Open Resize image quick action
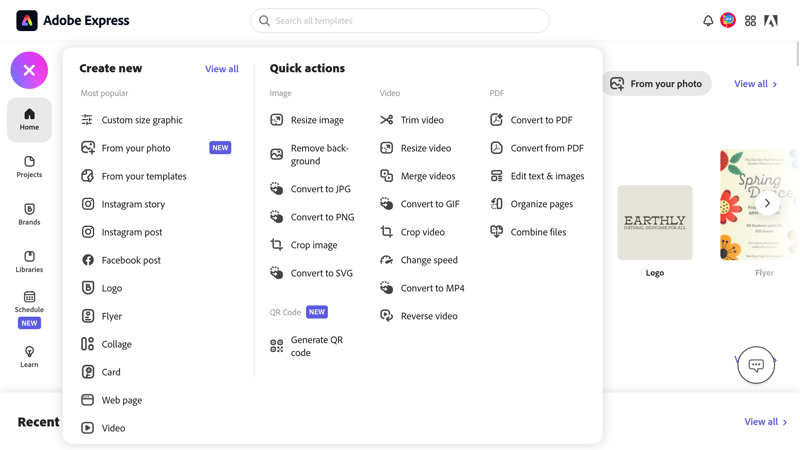Screen dimensions: 800x450 (307, 120)
